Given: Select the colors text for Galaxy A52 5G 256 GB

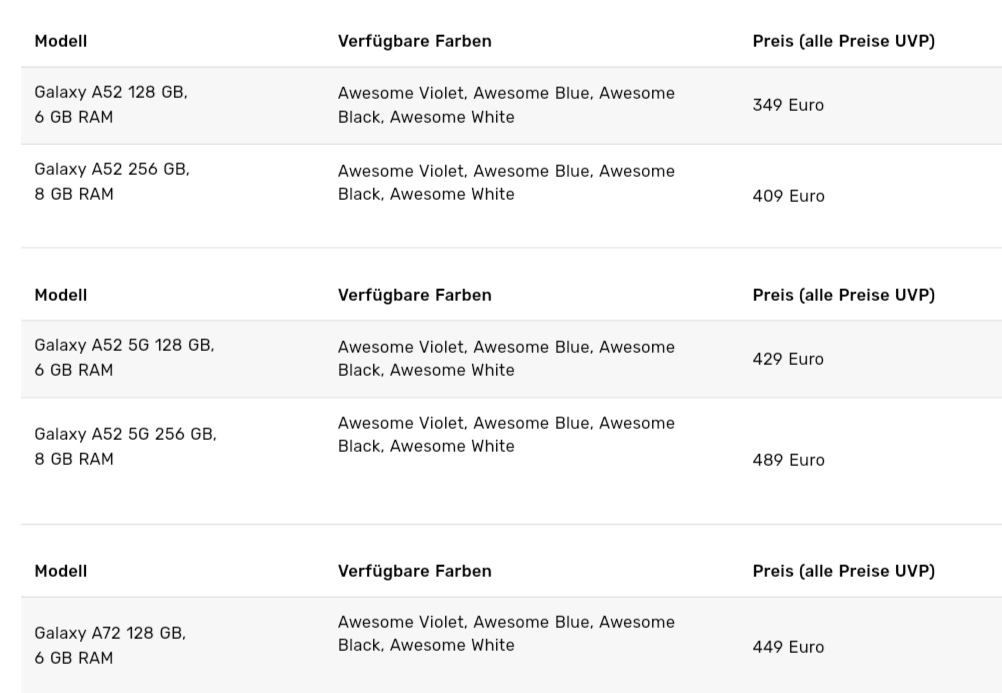Looking at the screenshot, I should (506, 434).
